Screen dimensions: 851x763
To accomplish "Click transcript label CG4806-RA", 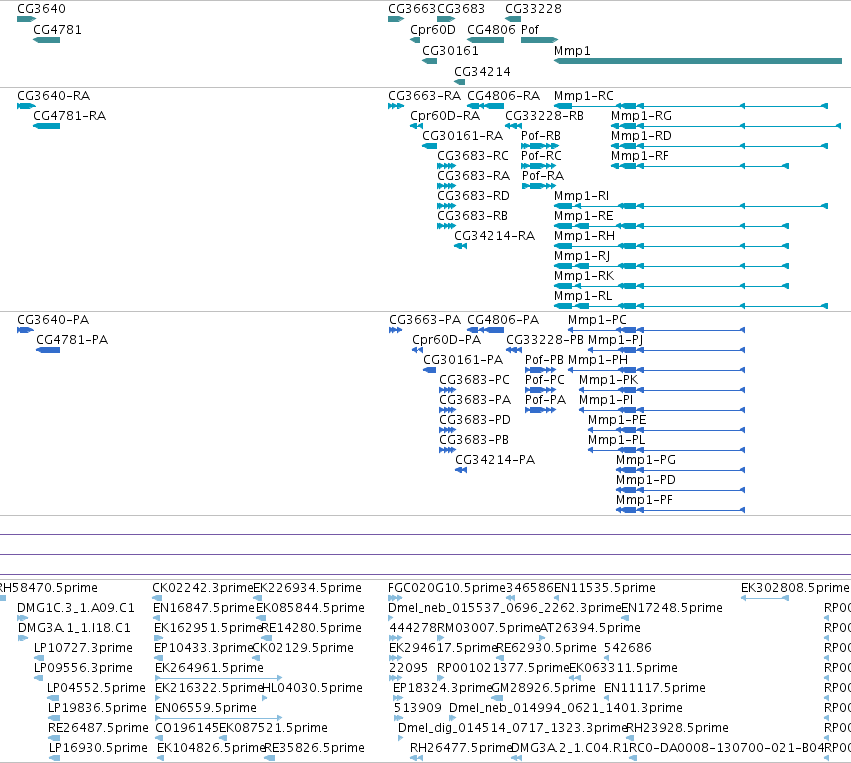I will [x=504, y=96].
